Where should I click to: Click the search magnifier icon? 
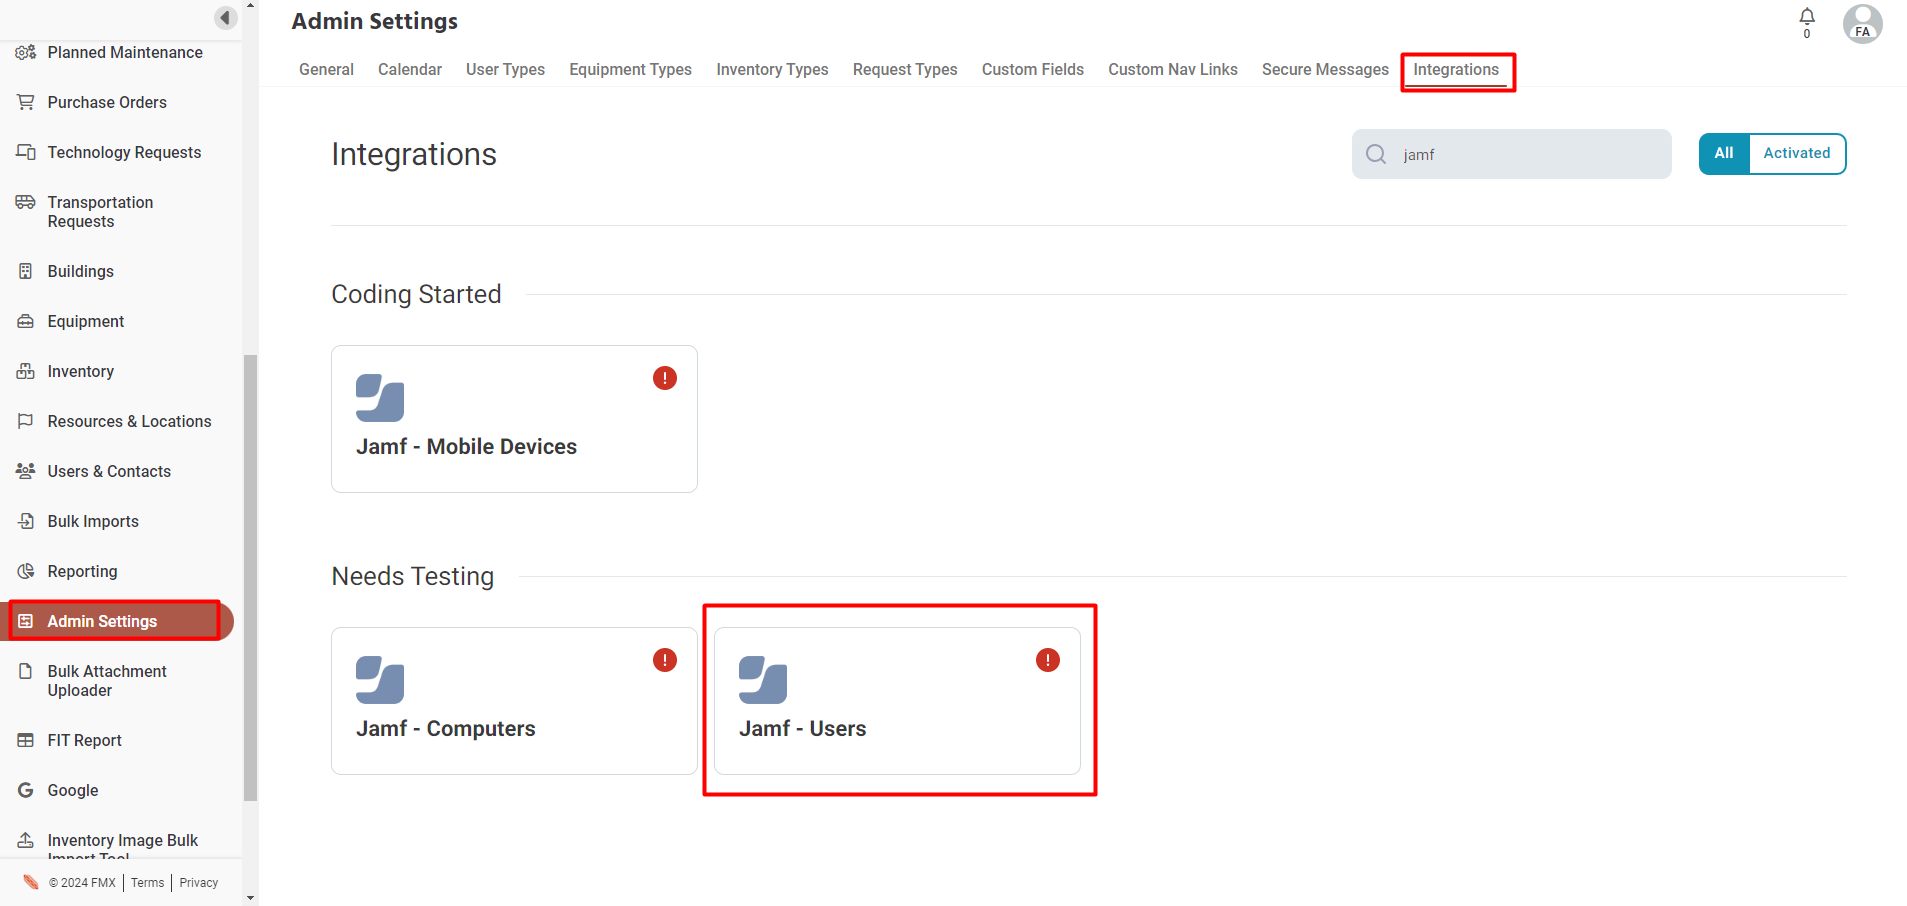pos(1376,154)
